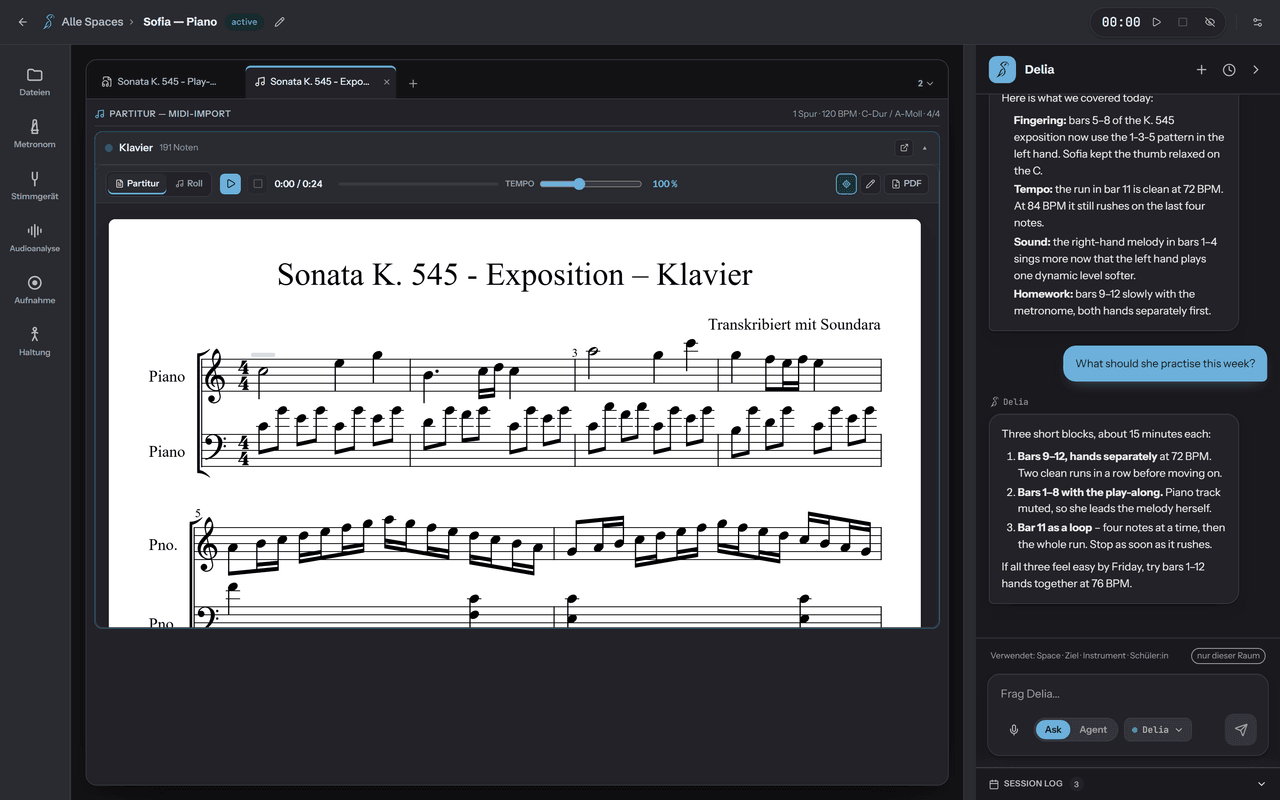Collapse the Delia panel with chevron
Viewport: 1280px width, 800px height.
coord(1256,70)
